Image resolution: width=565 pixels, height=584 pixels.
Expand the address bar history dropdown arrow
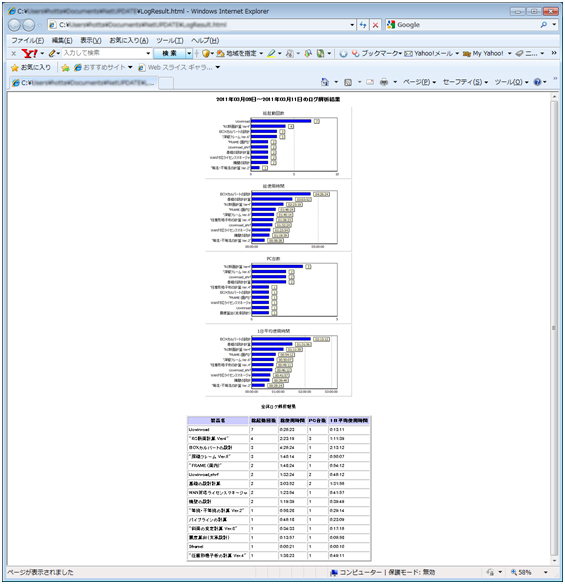[352, 25]
